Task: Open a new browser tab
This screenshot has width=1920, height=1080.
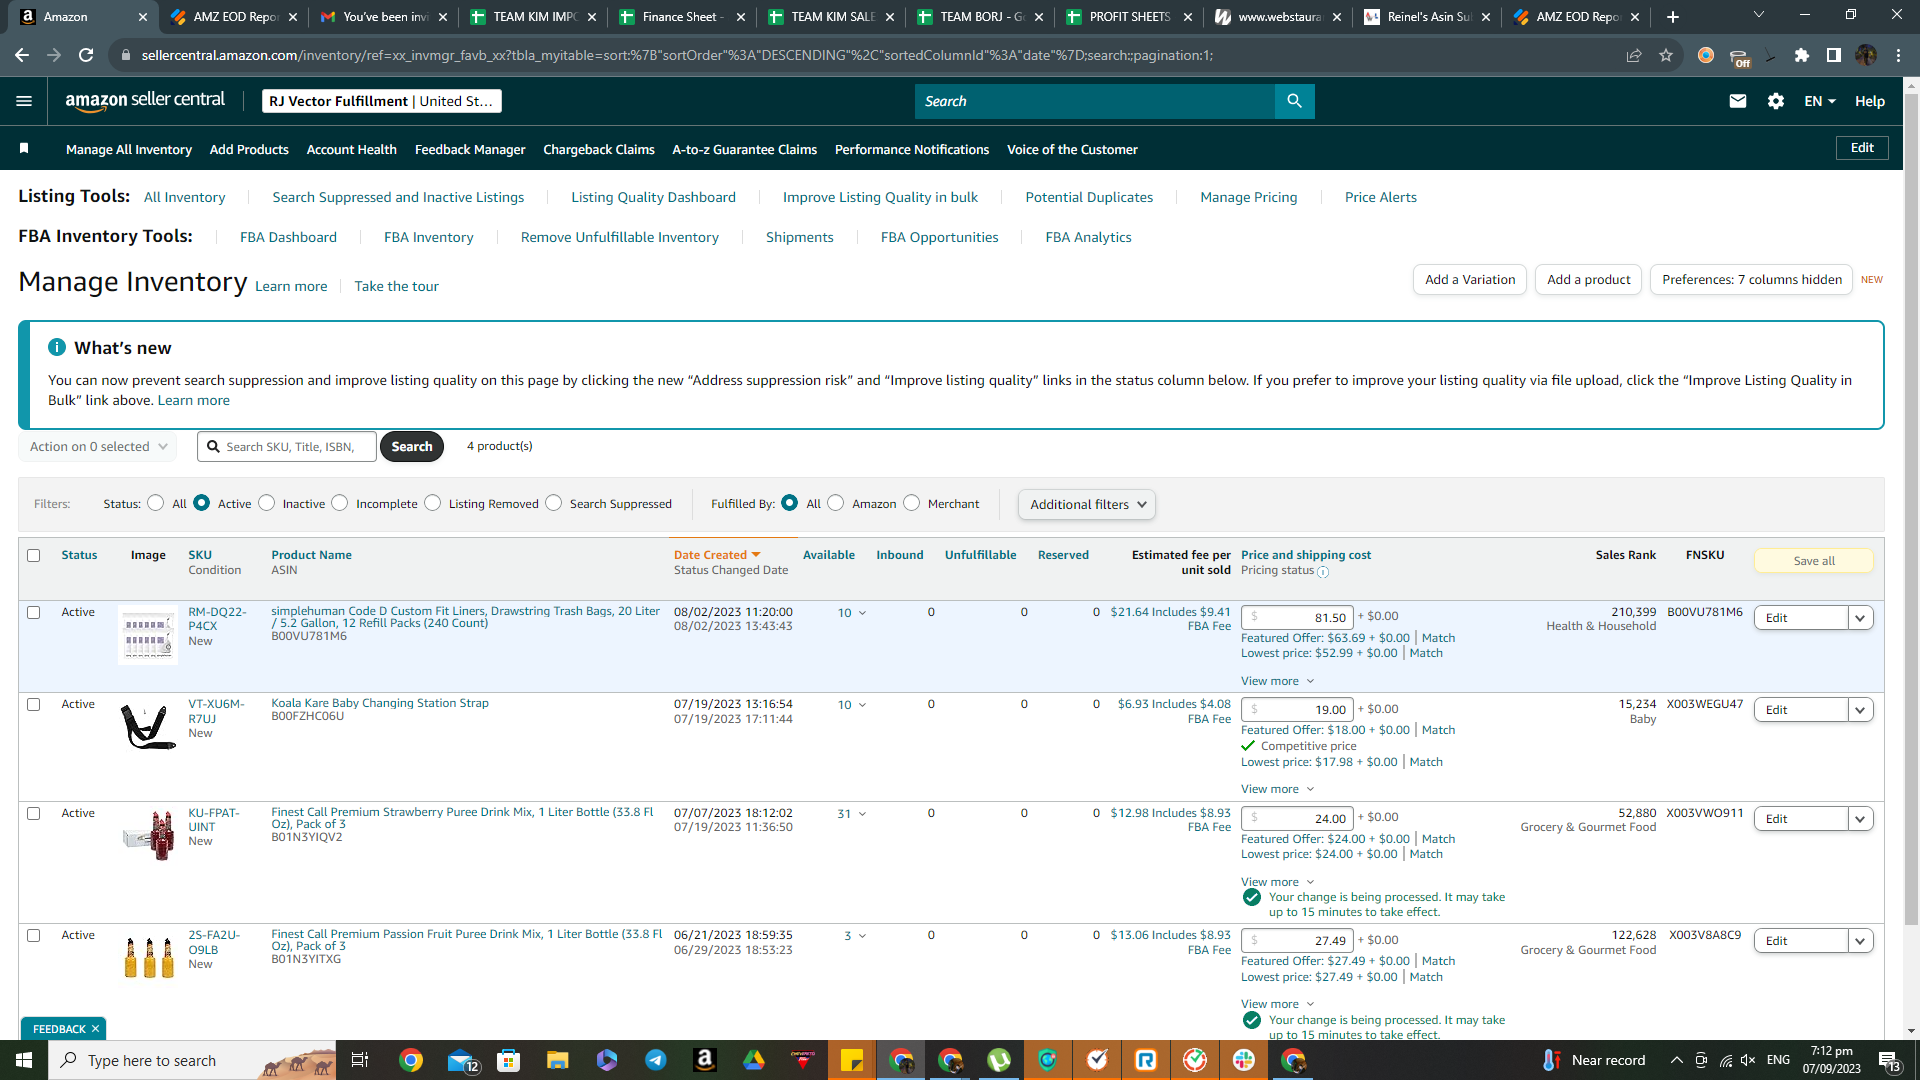Action: click(1673, 17)
